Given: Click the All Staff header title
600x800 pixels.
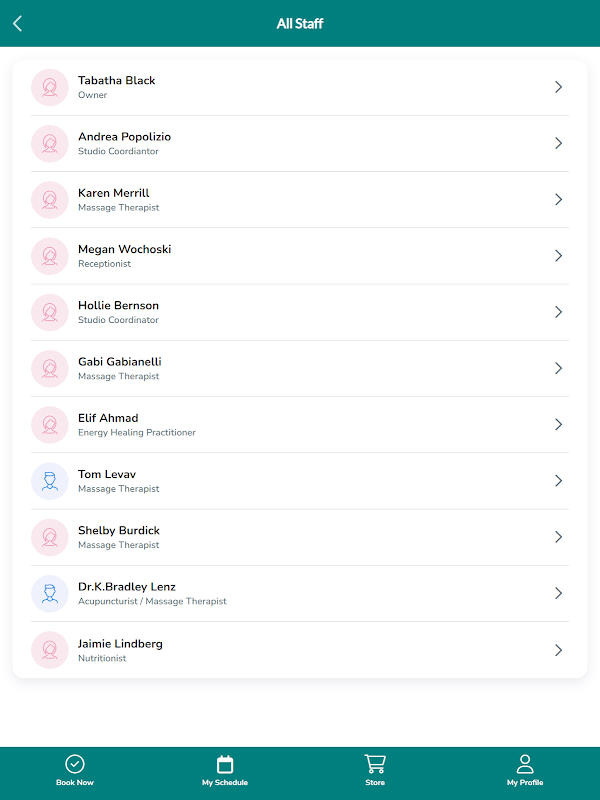Looking at the screenshot, I should (x=300, y=23).
